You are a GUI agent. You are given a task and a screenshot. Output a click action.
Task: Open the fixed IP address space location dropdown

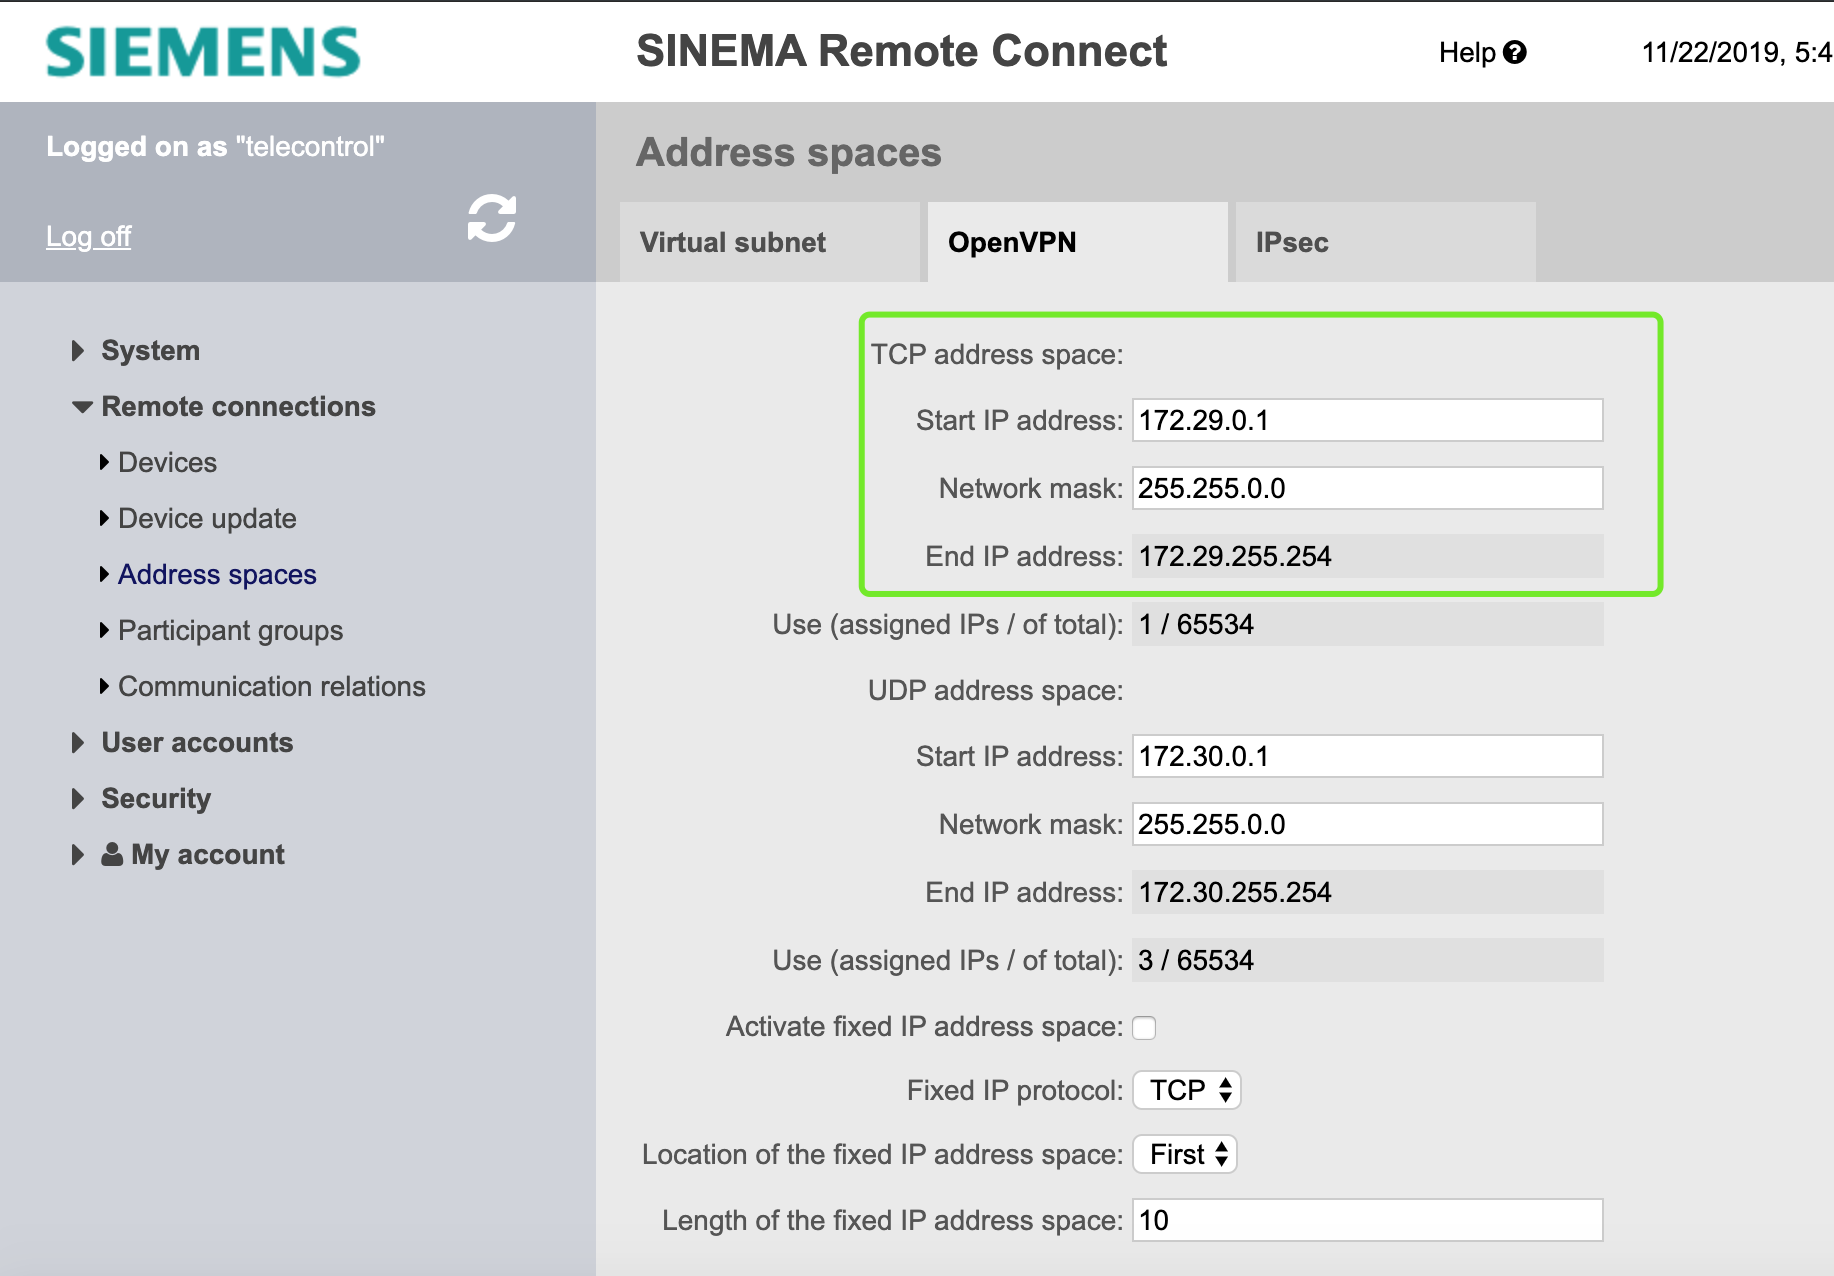point(1185,1154)
